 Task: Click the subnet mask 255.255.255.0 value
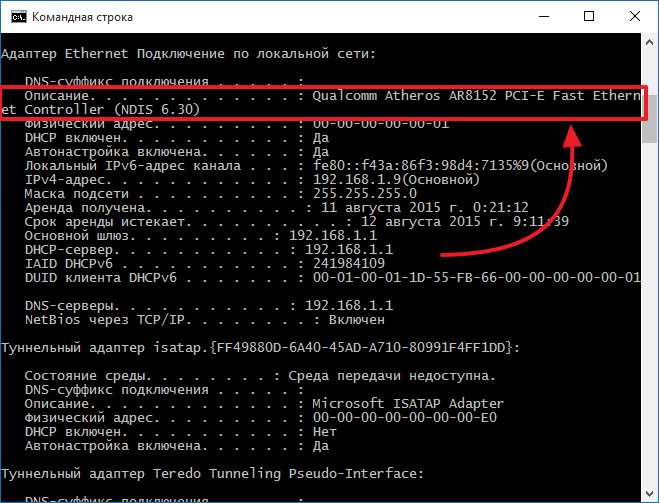pos(365,194)
